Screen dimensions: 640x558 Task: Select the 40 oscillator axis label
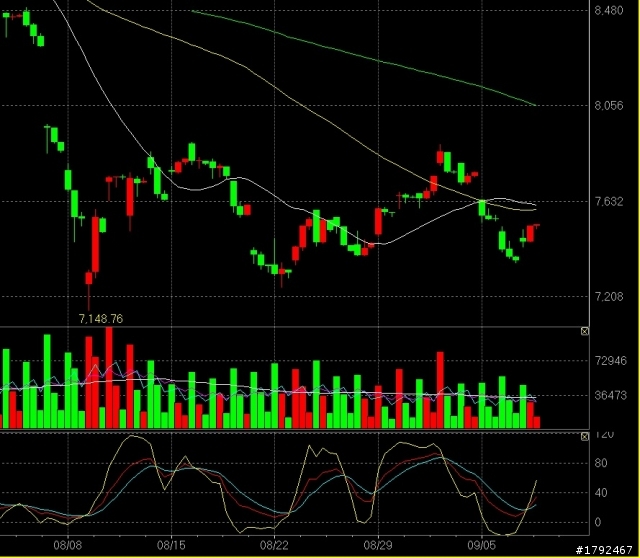pos(601,492)
